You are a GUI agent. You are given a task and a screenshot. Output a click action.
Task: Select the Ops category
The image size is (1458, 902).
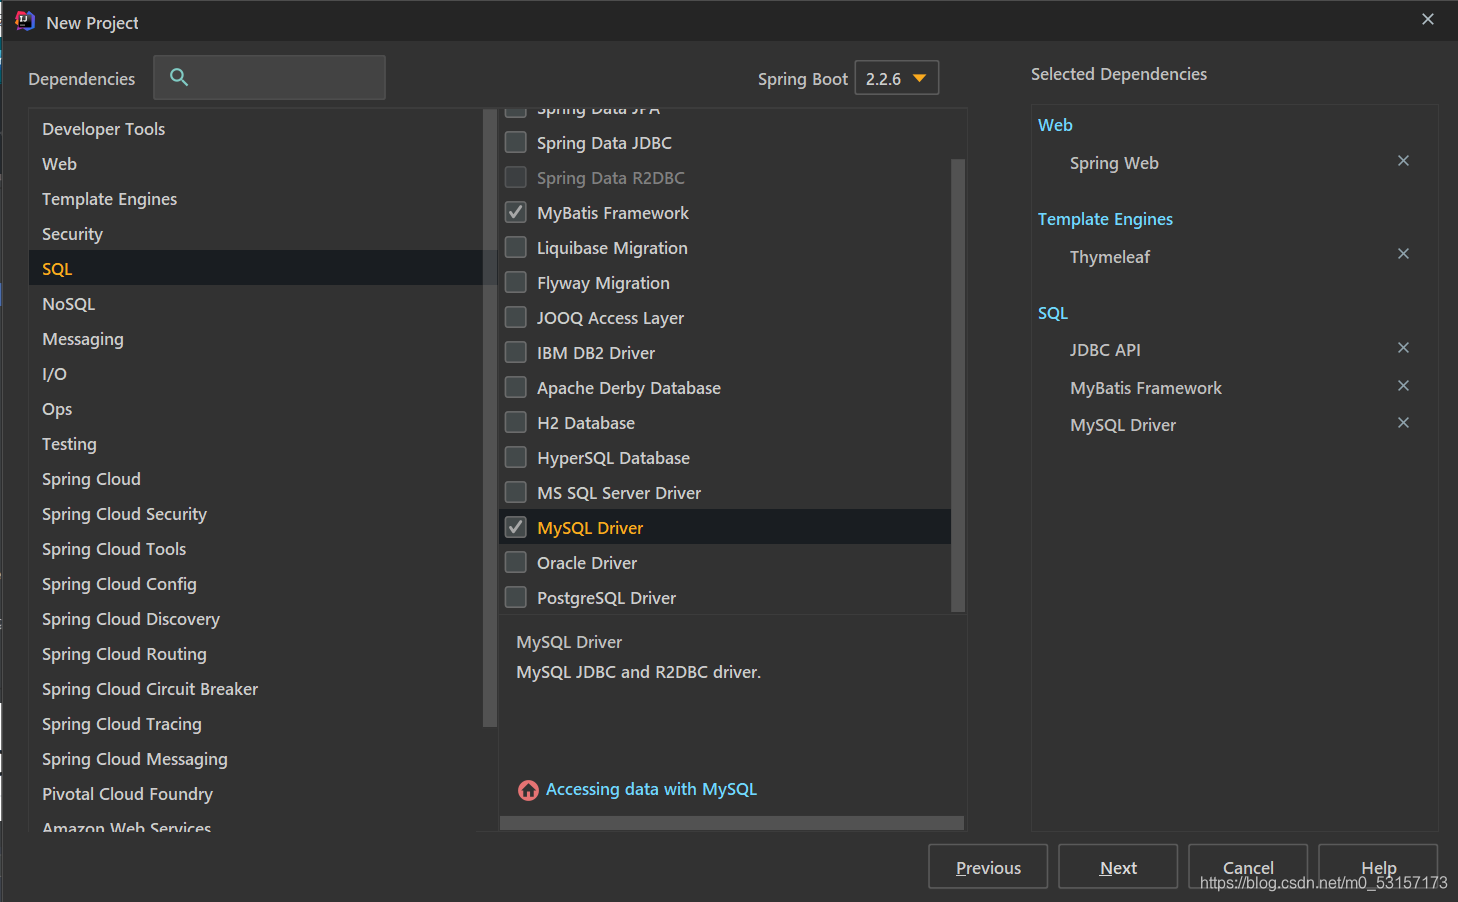tap(256, 409)
